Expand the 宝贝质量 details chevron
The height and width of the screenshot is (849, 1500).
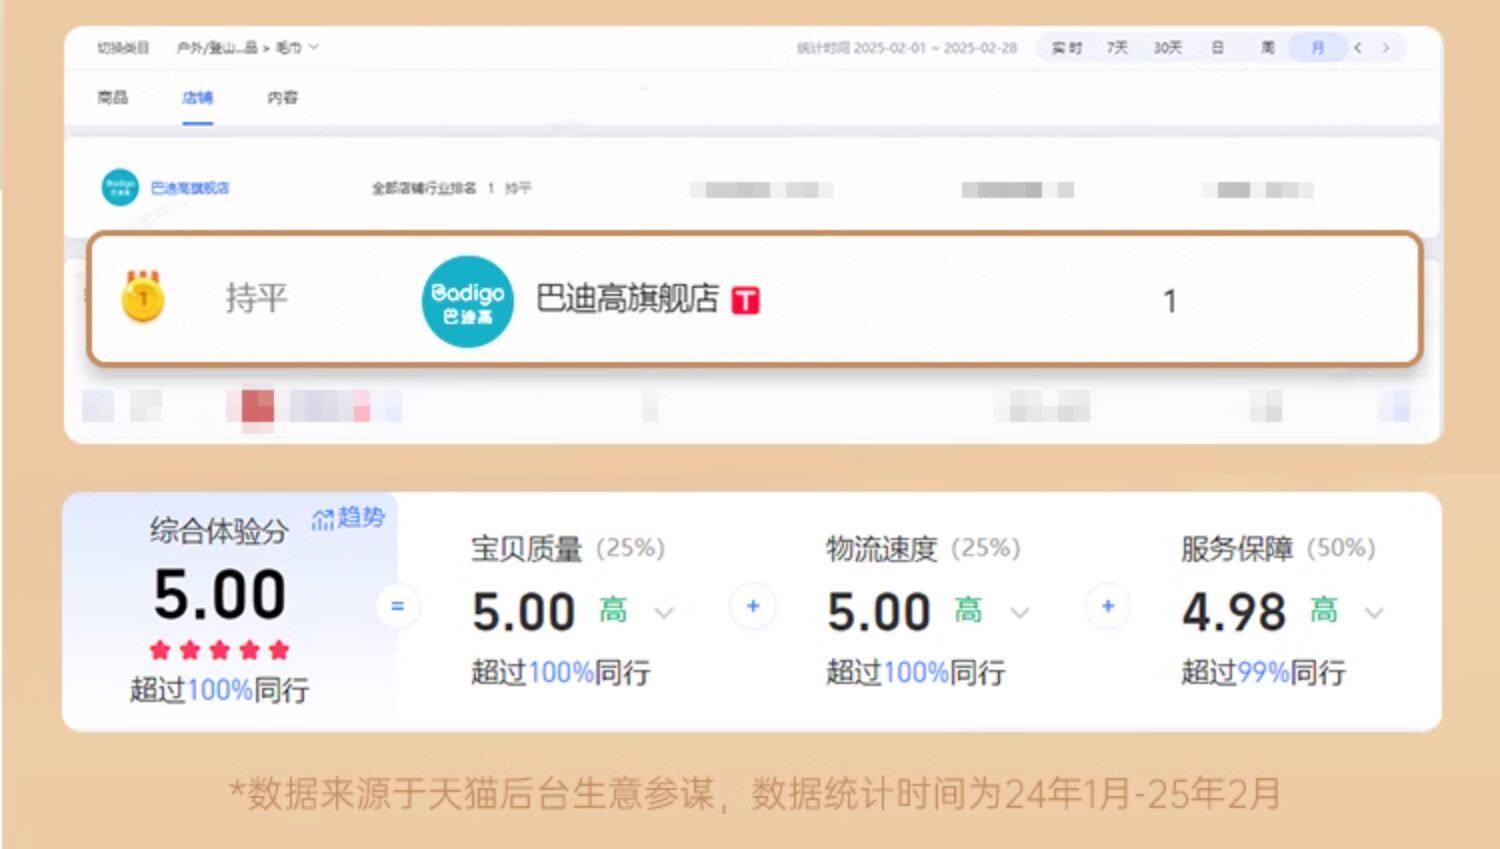click(664, 612)
